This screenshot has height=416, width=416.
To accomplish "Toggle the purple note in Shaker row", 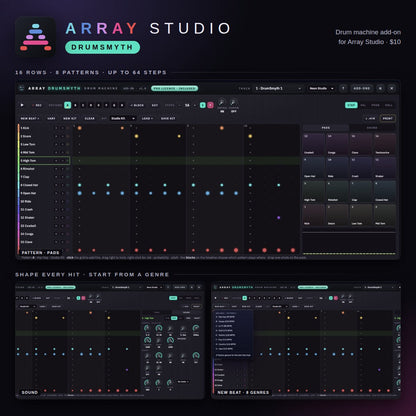I will pyautogui.click(x=278, y=218).
